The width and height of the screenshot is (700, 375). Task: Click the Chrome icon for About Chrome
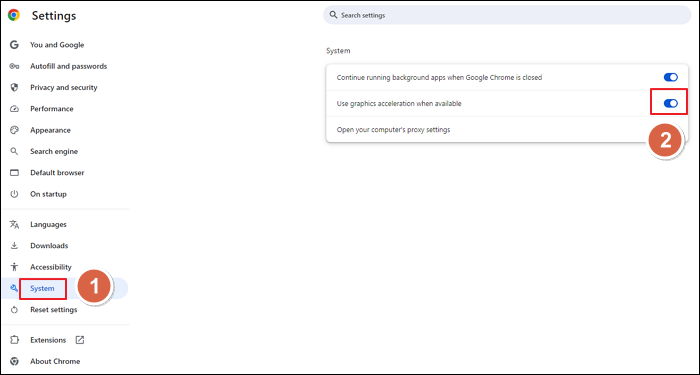pyautogui.click(x=14, y=362)
